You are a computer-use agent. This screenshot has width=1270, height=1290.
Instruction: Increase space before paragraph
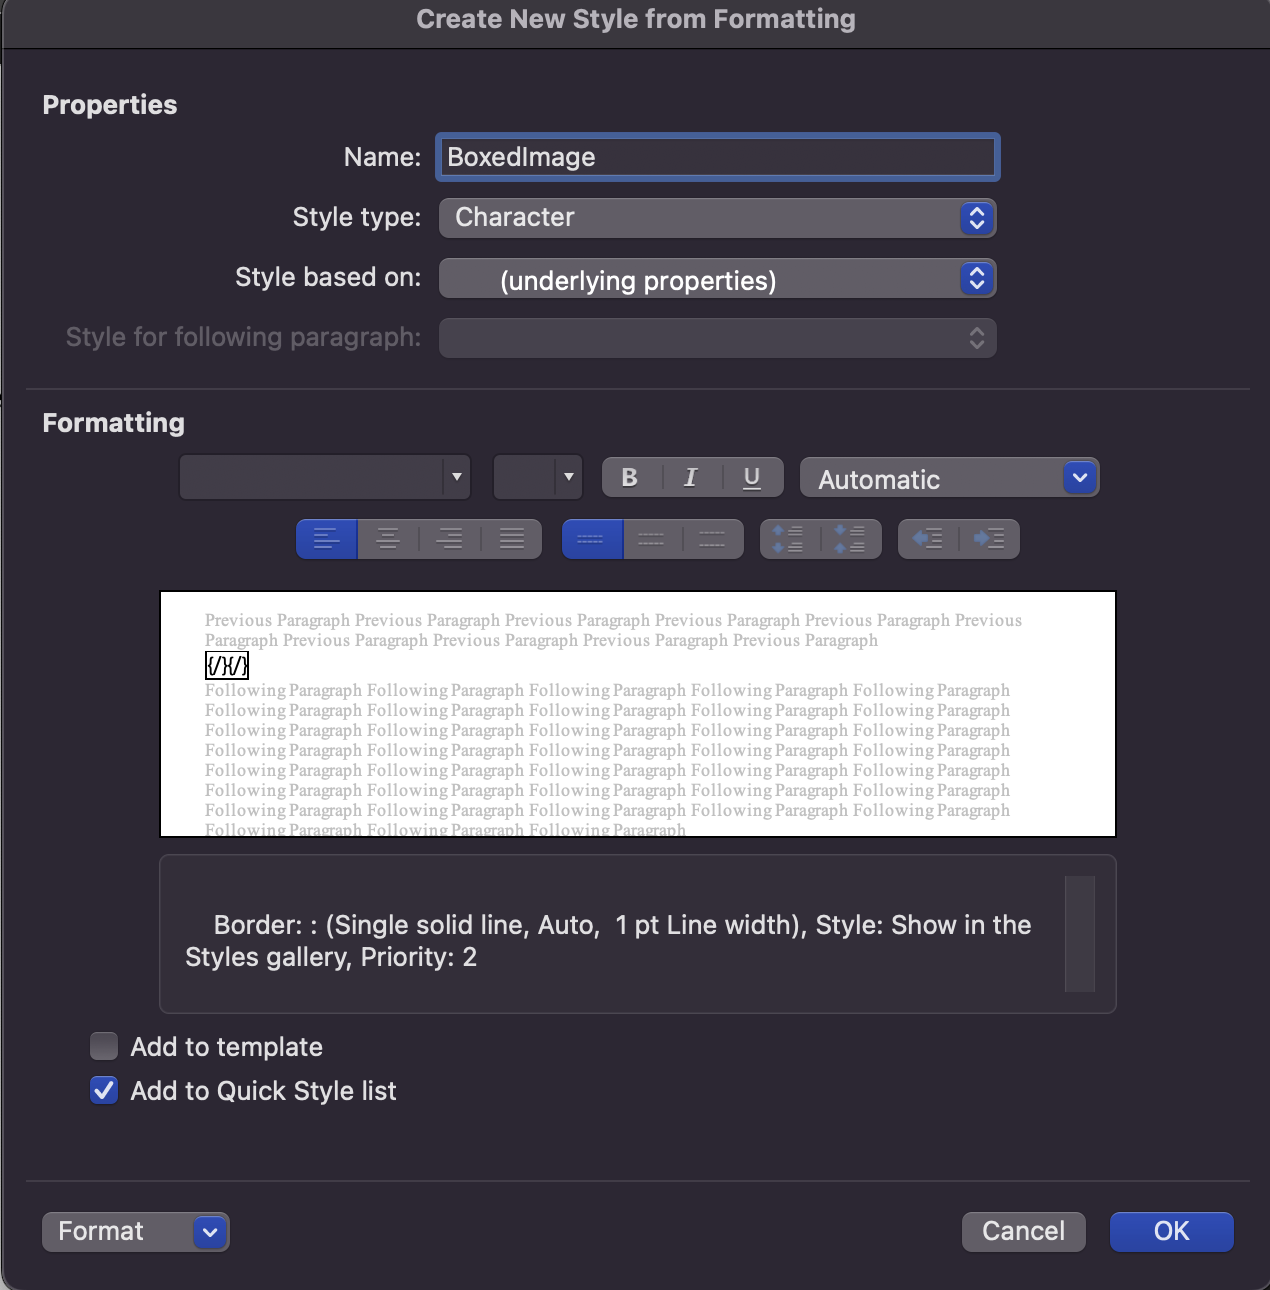pyautogui.click(x=792, y=539)
